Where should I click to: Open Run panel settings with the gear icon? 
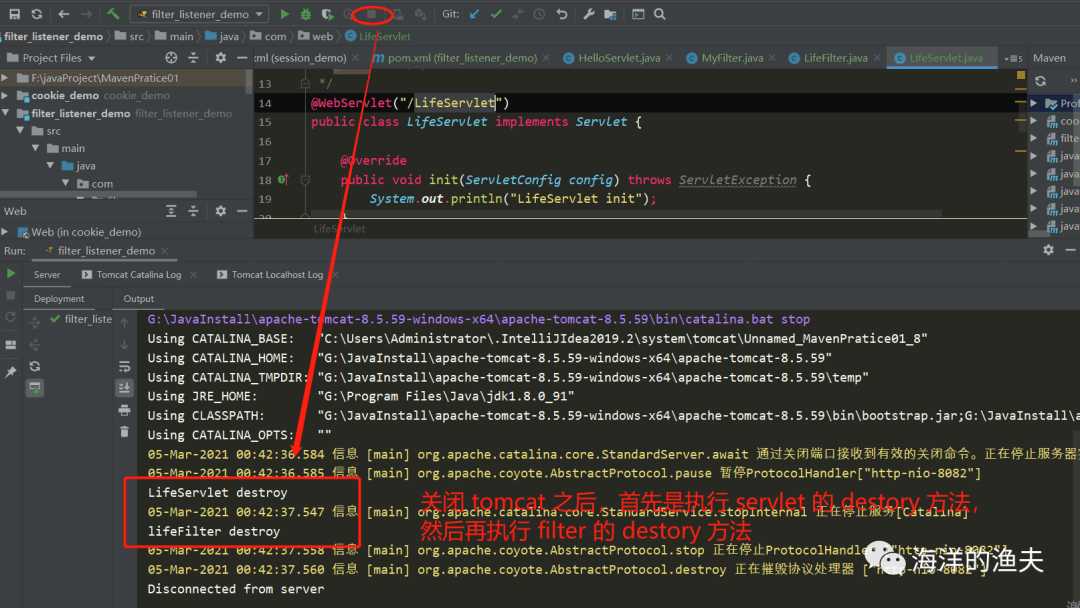(x=1048, y=250)
